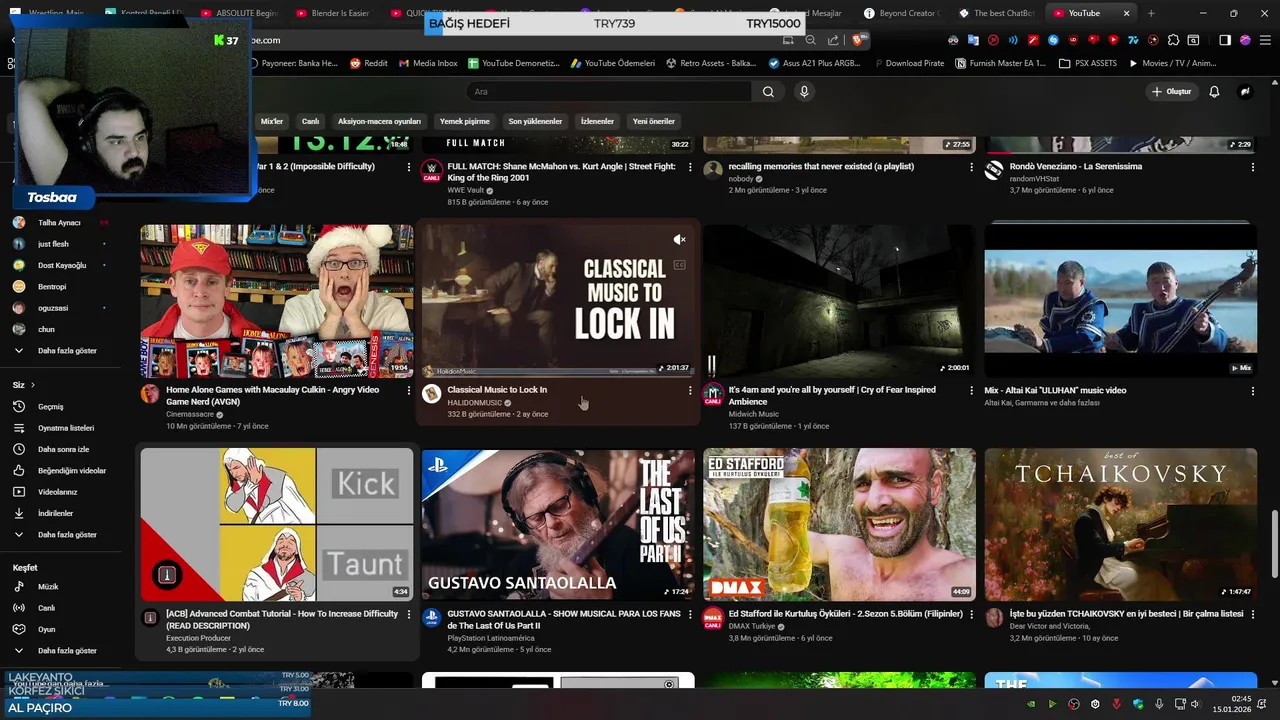This screenshot has height=720, width=1280.
Task: Open options menu for GUSTAVO SANTAOLALLA video
Action: (x=690, y=614)
